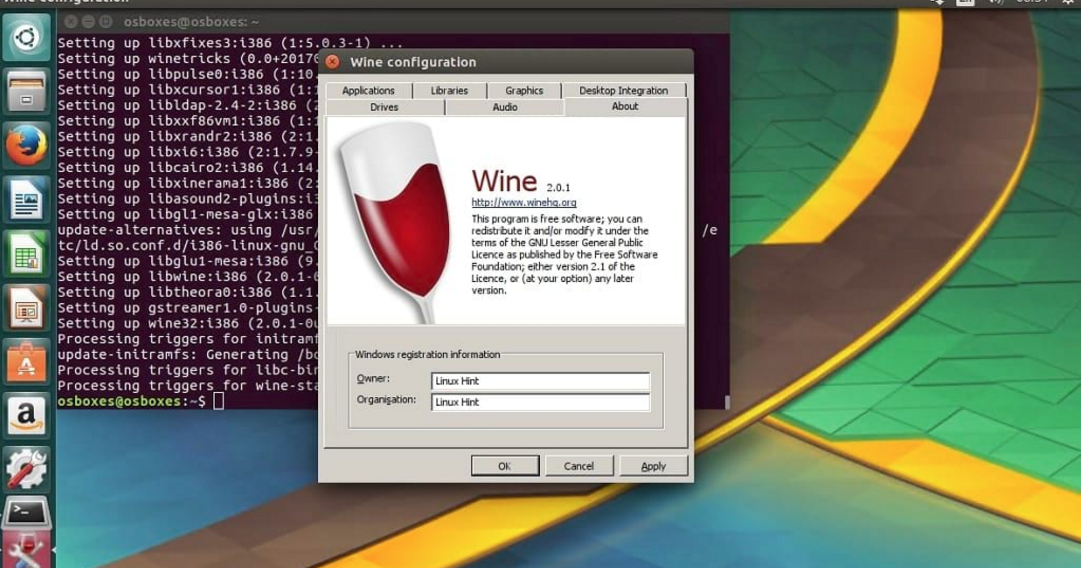Viewport: 1081px width, 568px height.
Task: Click the Apply button
Action: tap(653, 466)
